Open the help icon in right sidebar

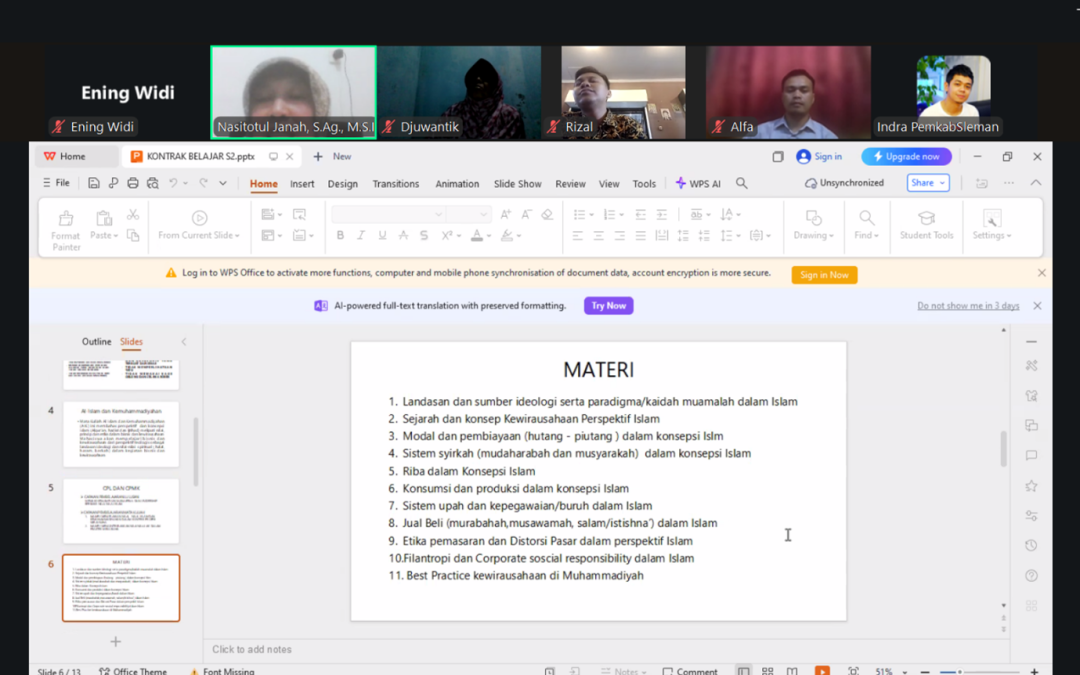[1031, 575]
